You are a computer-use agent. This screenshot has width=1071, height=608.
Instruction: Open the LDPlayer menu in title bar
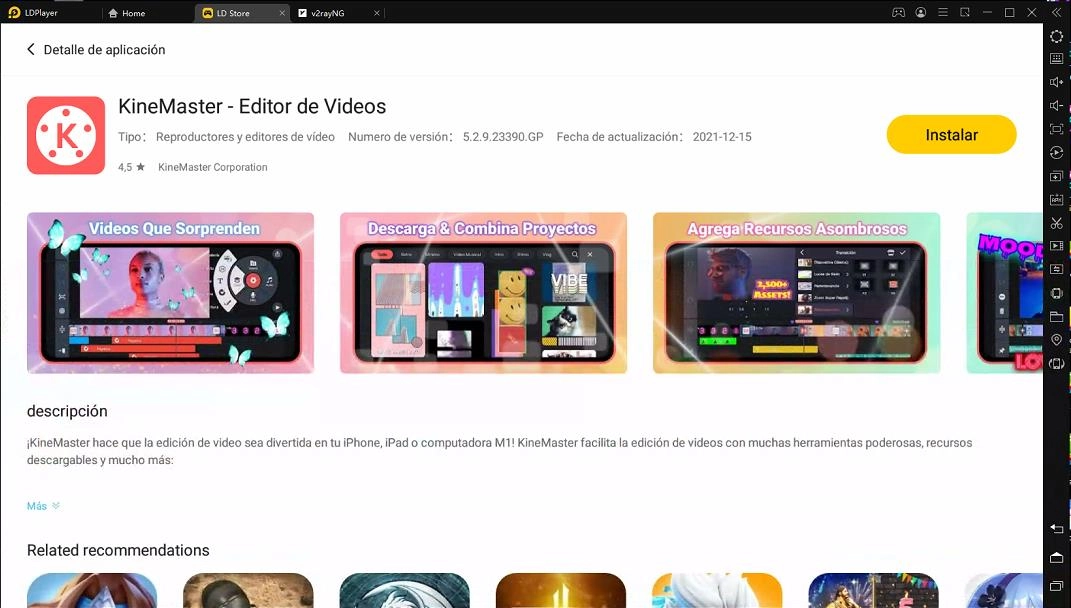[942, 13]
